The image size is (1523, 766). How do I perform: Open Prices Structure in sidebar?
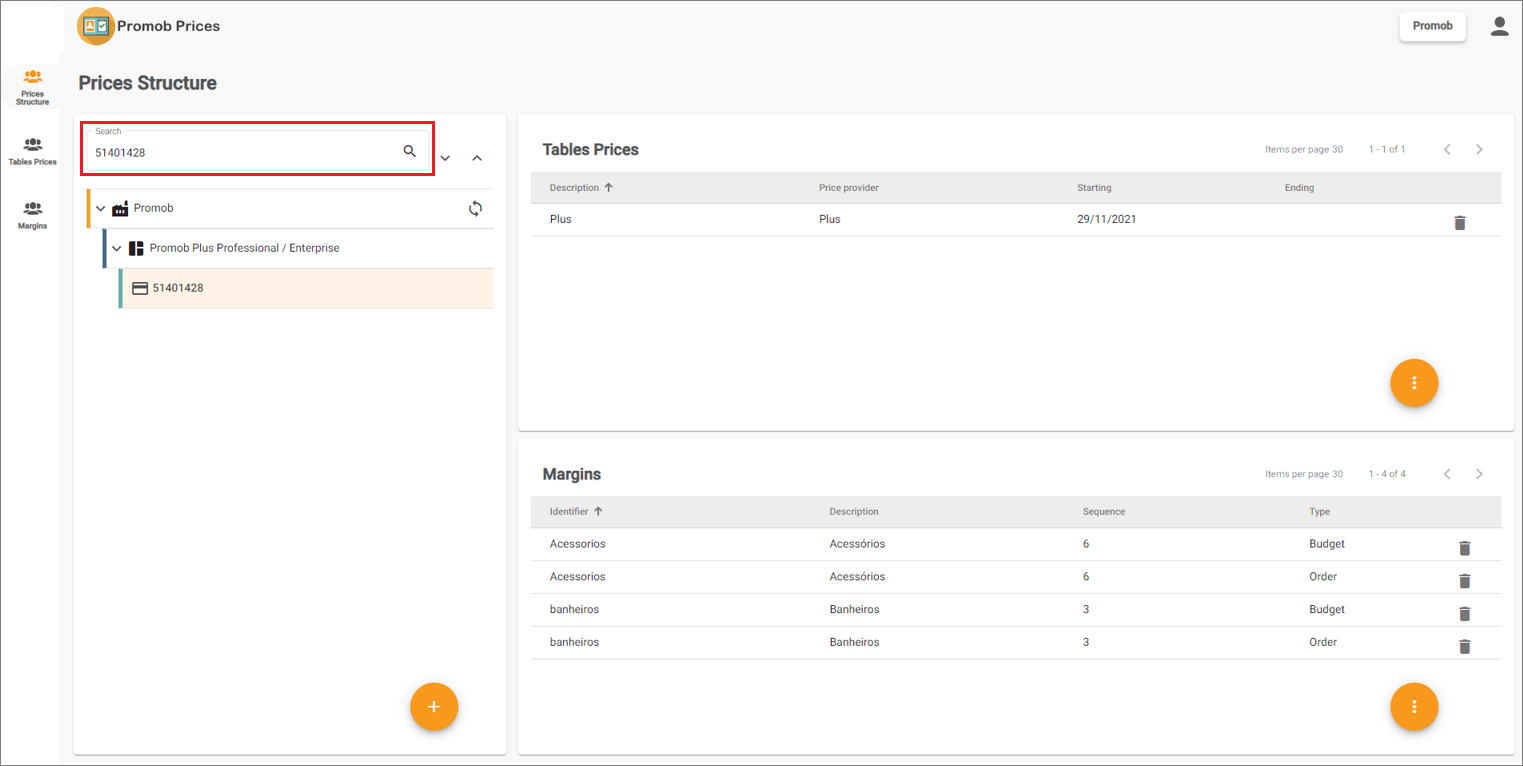coord(33,87)
